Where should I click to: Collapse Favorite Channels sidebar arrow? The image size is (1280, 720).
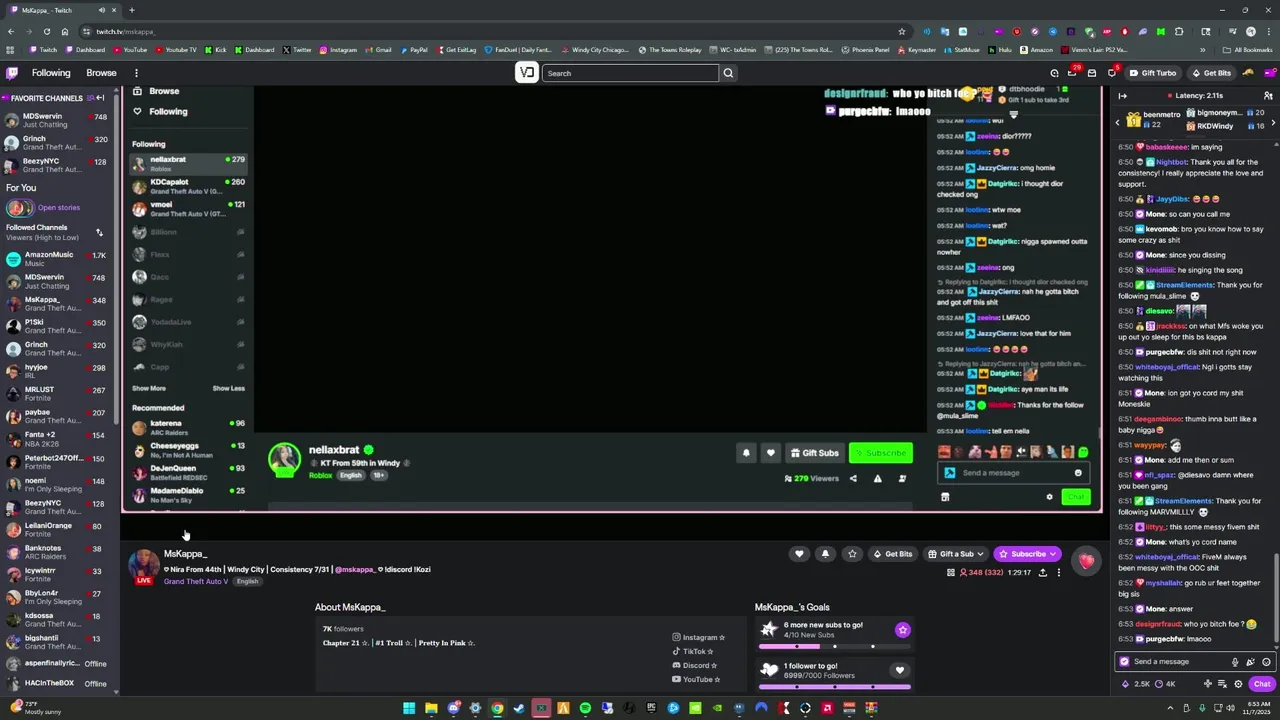coord(100,98)
